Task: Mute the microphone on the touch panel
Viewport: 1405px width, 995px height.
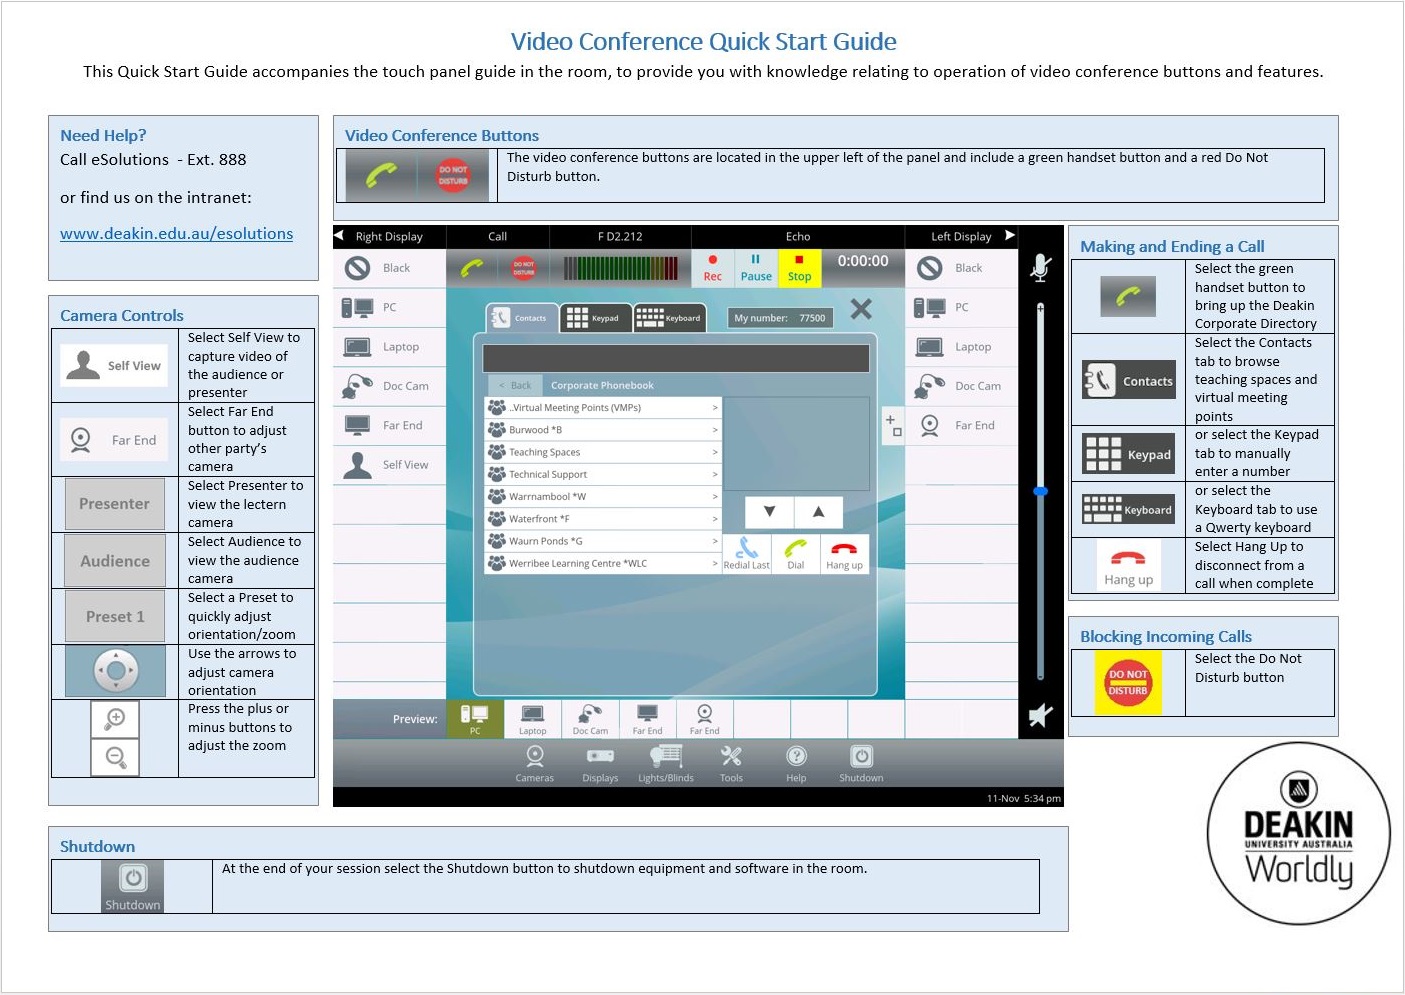Action: pyautogui.click(x=1041, y=267)
